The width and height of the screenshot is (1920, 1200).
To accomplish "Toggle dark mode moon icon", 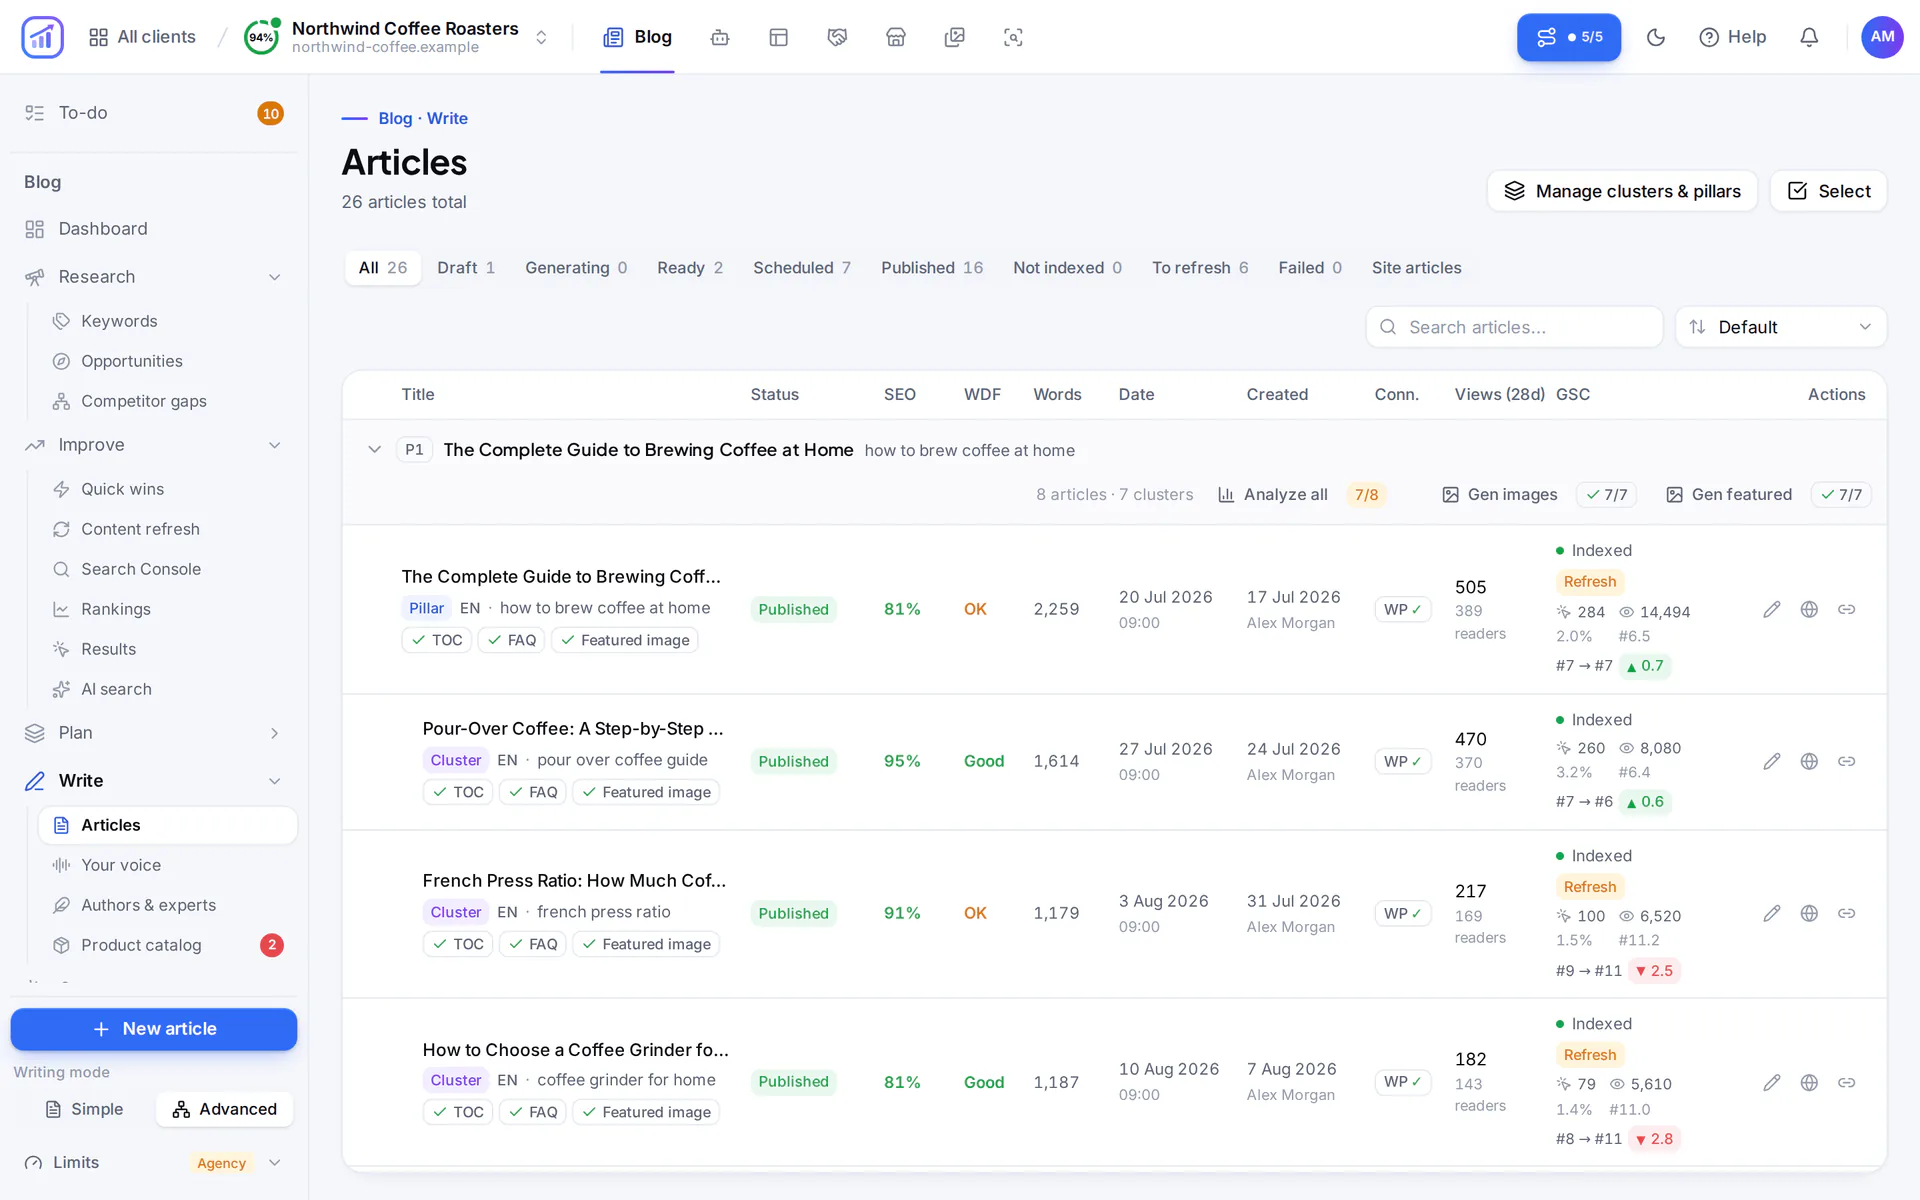I will 1656,37.
